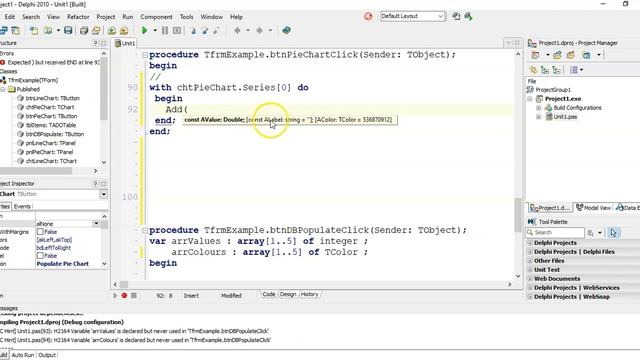640x360 pixels.
Task: Click the Collapse All tree icon in Project Manager
Action: 556,70
